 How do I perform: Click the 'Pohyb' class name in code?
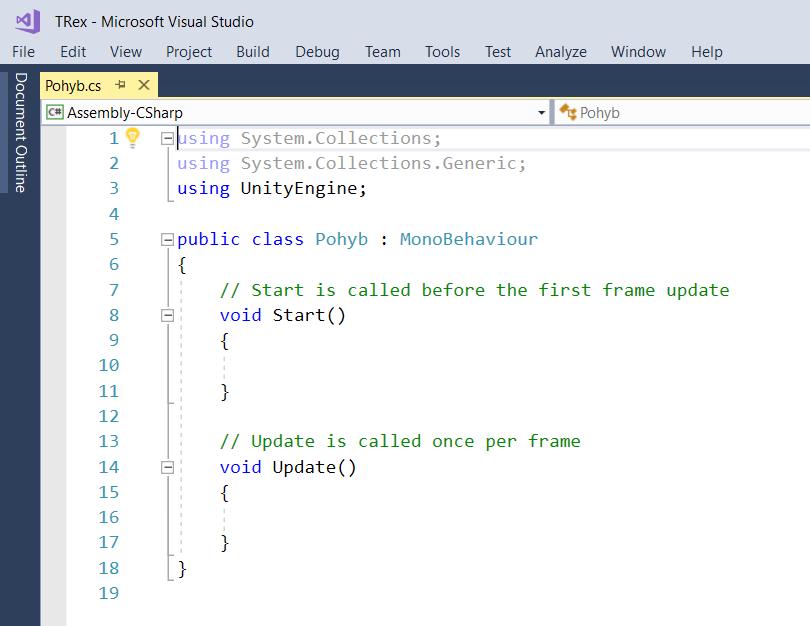point(341,239)
